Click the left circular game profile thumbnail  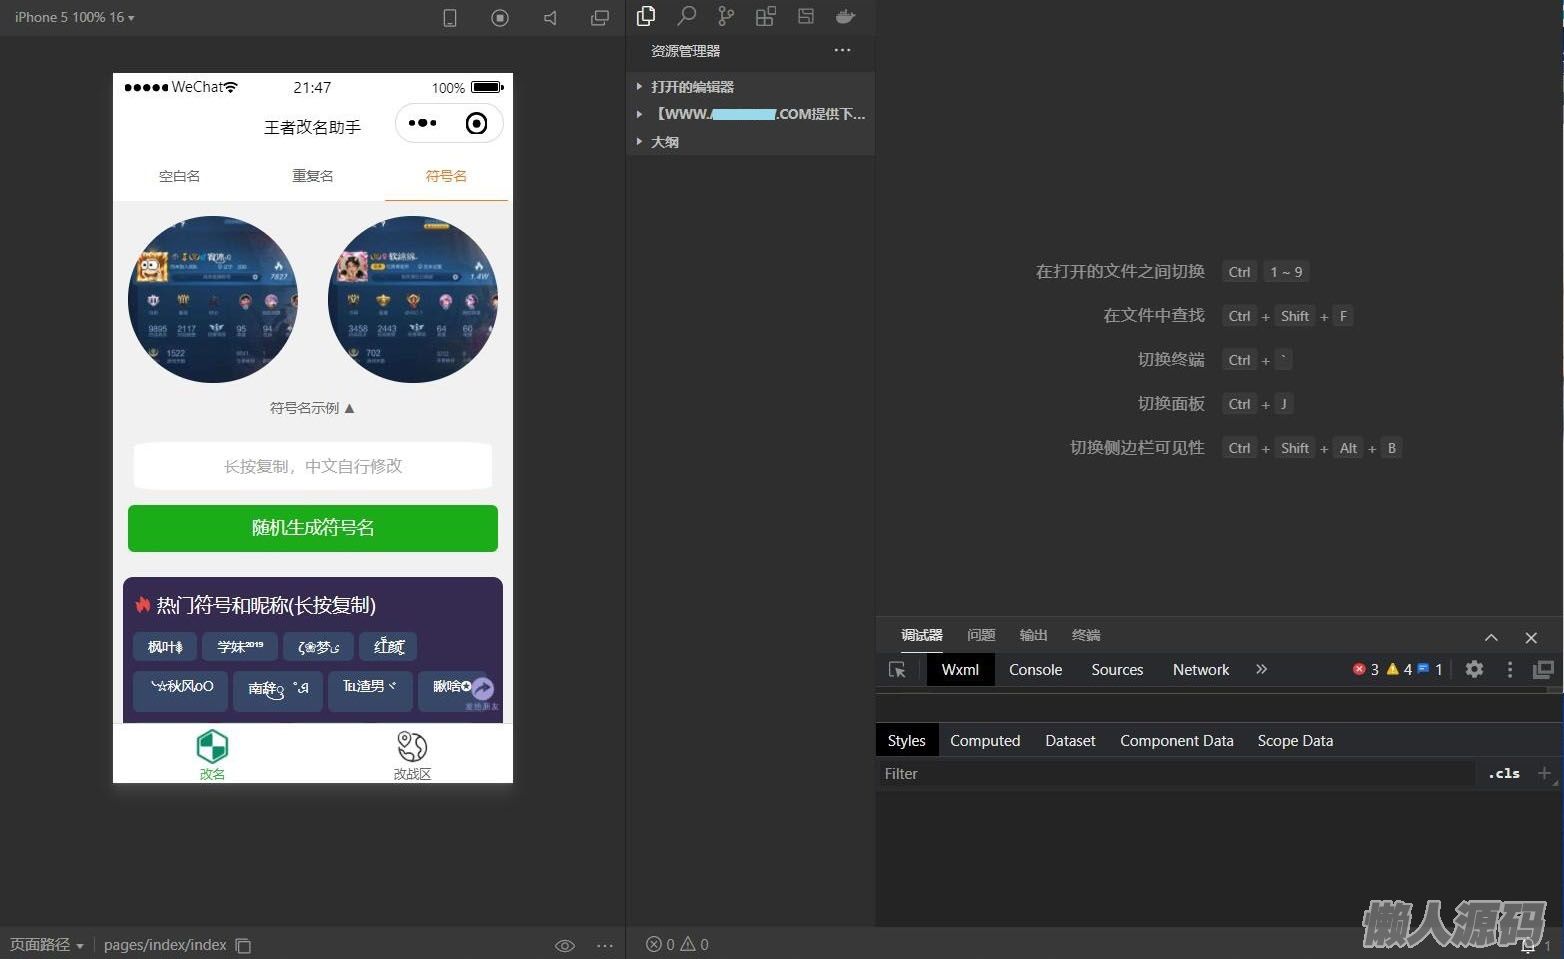point(213,299)
